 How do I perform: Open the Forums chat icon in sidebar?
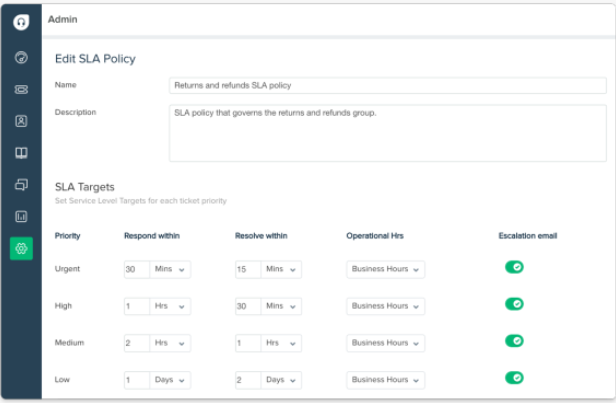click(21, 185)
